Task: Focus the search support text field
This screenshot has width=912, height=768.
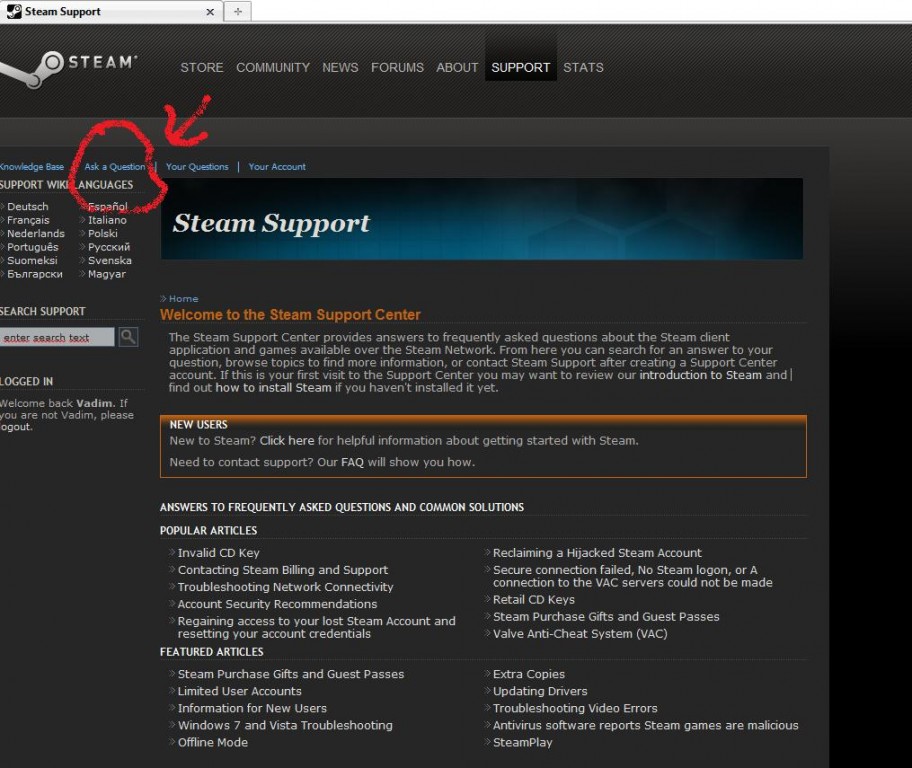Action: pos(56,337)
